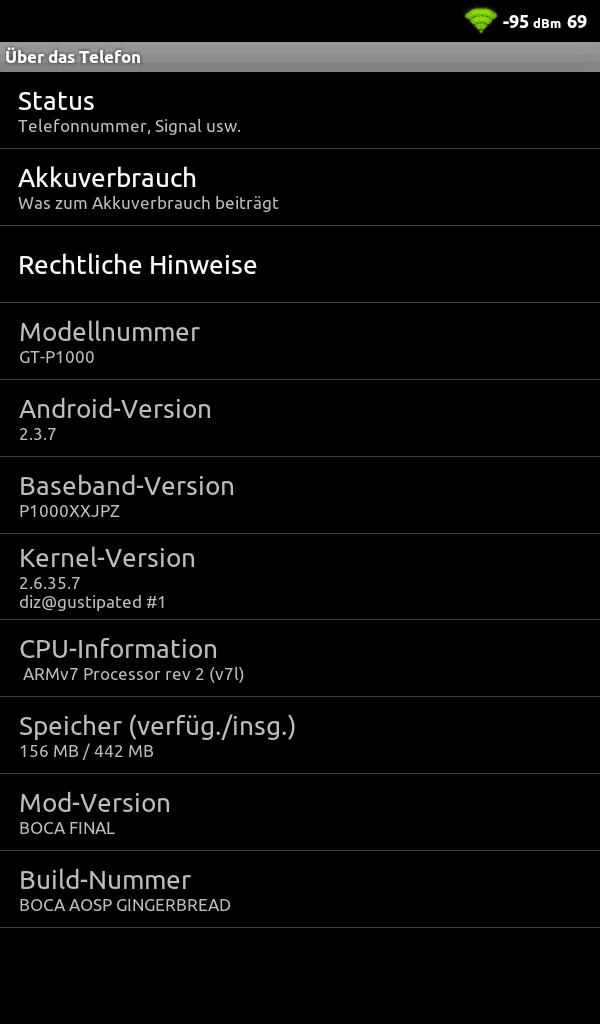Tap the 2.3.7 Android version value
The image size is (600, 1024).
37,434
